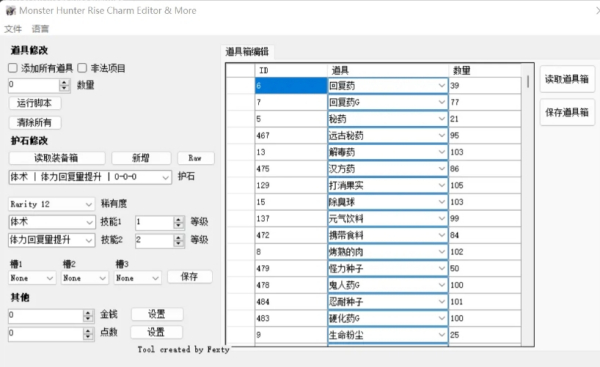The height and width of the screenshot is (367, 600).
Task: Click the 读取装备箱 button
Action: [x=57, y=158]
